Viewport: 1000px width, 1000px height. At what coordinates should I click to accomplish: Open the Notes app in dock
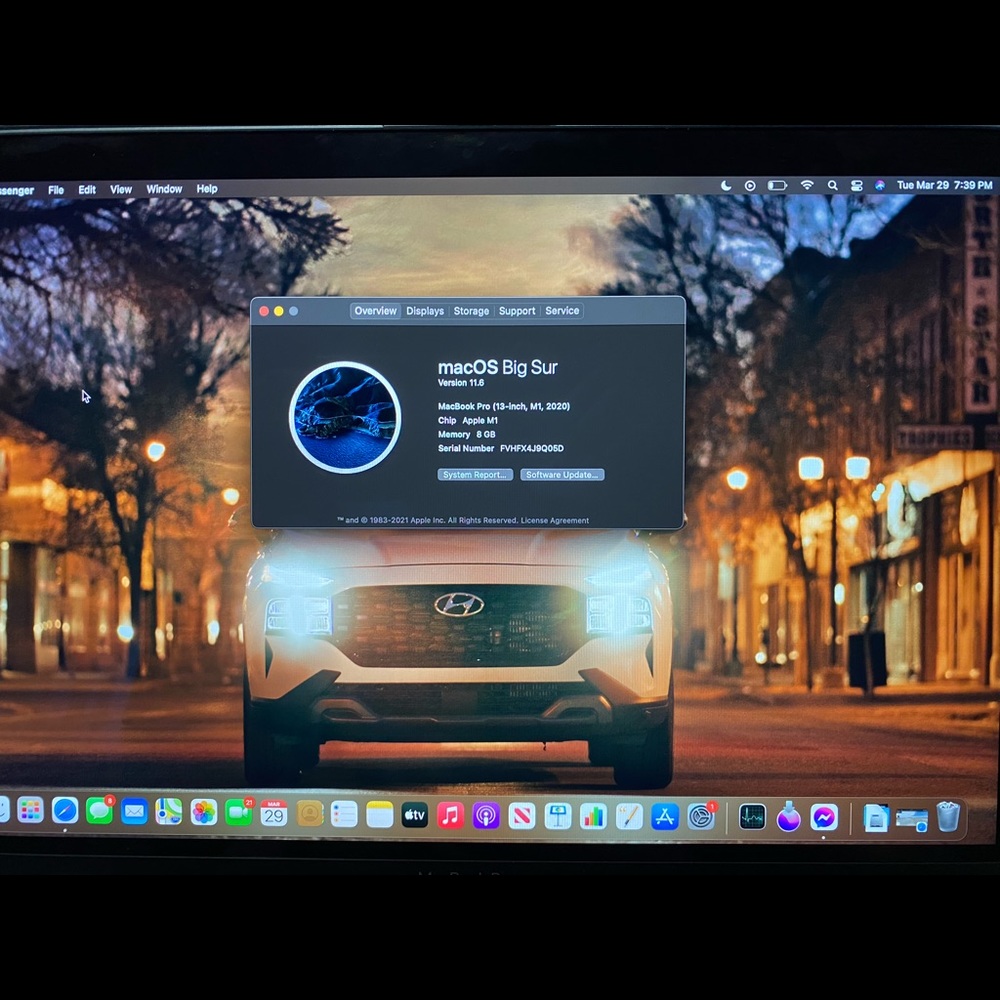pyautogui.click(x=379, y=814)
